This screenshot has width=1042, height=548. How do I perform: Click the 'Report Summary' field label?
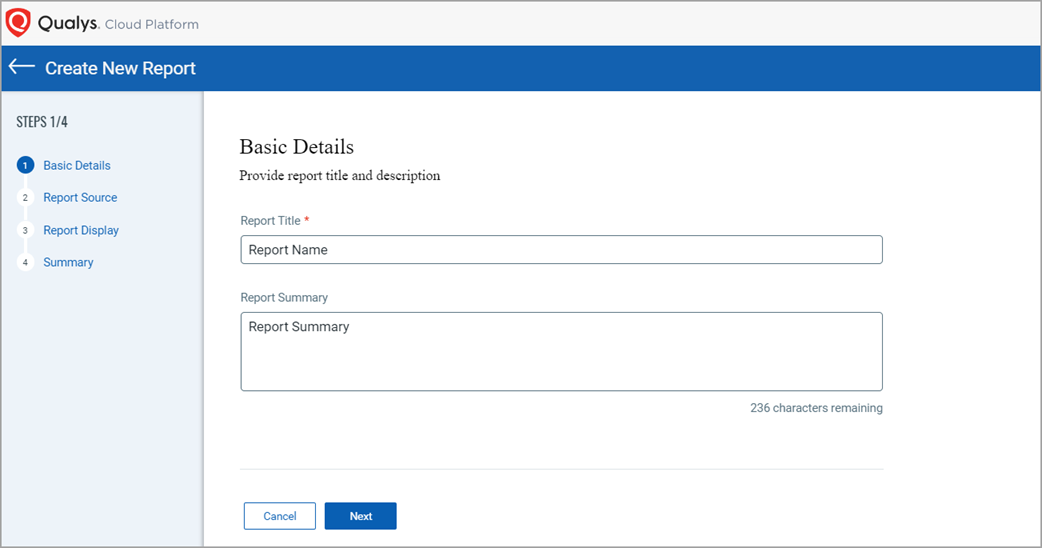click(284, 298)
